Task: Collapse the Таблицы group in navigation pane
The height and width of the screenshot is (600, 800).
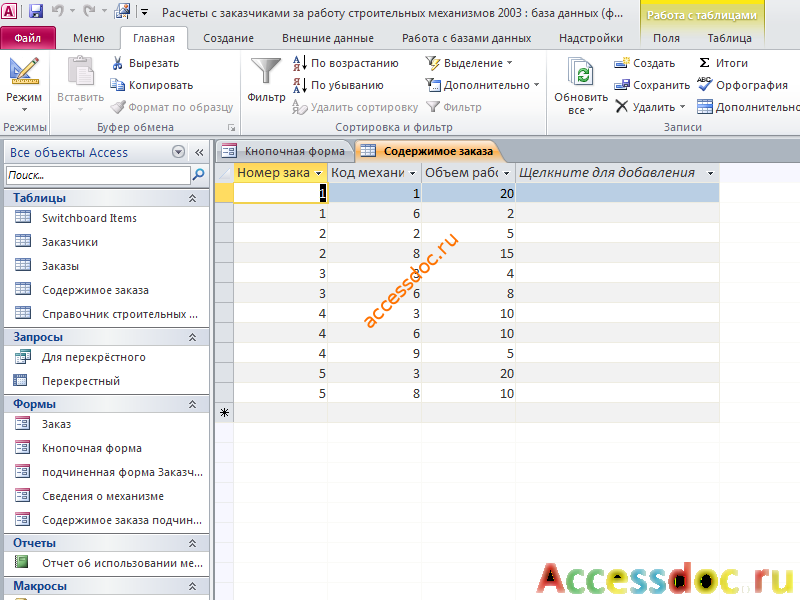Action: (x=192, y=198)
